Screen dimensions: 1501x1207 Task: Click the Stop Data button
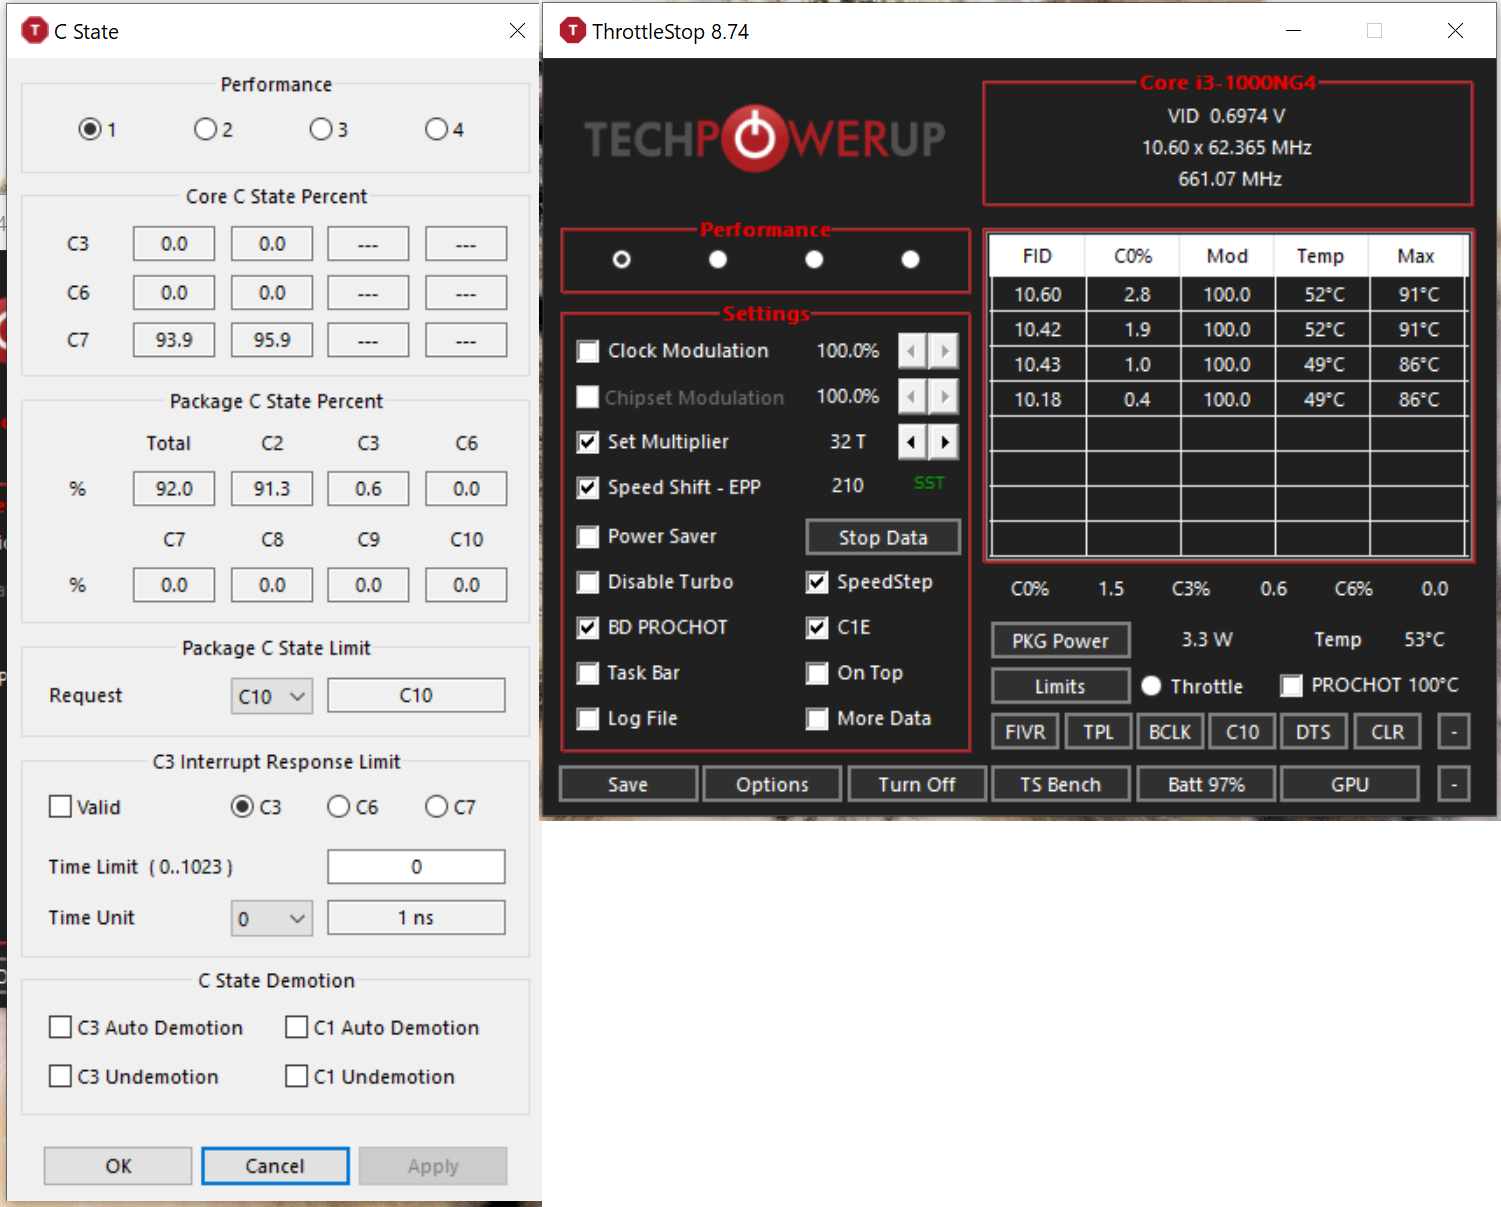point(883,537)
